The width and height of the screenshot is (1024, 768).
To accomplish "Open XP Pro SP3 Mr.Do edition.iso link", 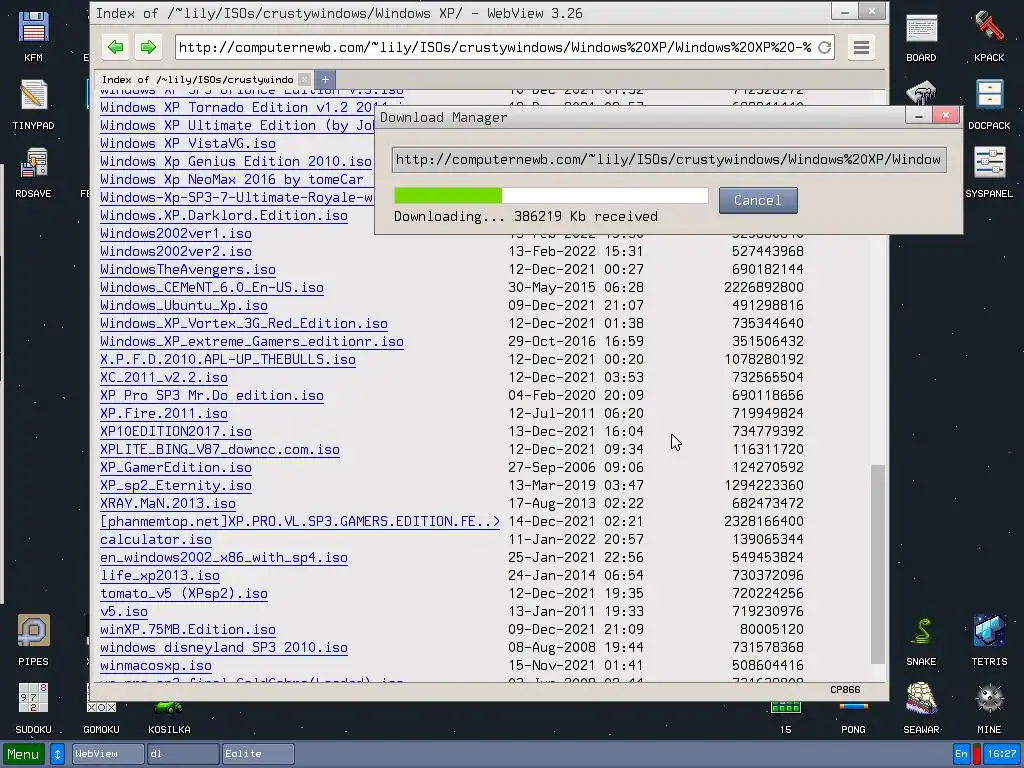I will 212,396.
